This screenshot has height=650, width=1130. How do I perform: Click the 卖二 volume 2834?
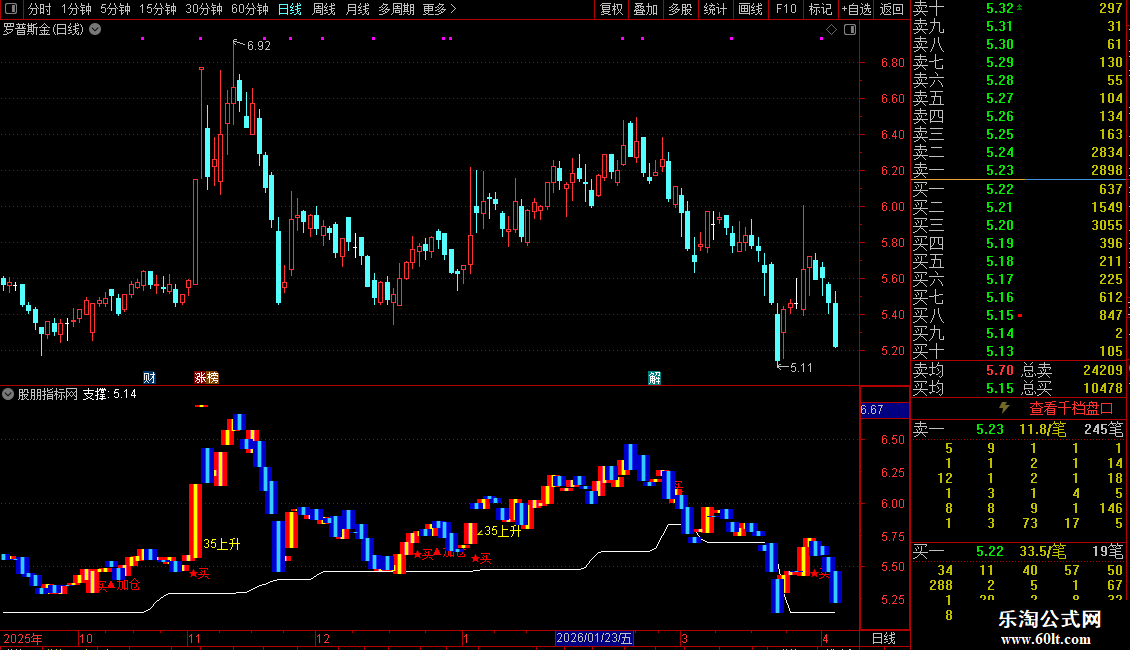coord(1107,152)
